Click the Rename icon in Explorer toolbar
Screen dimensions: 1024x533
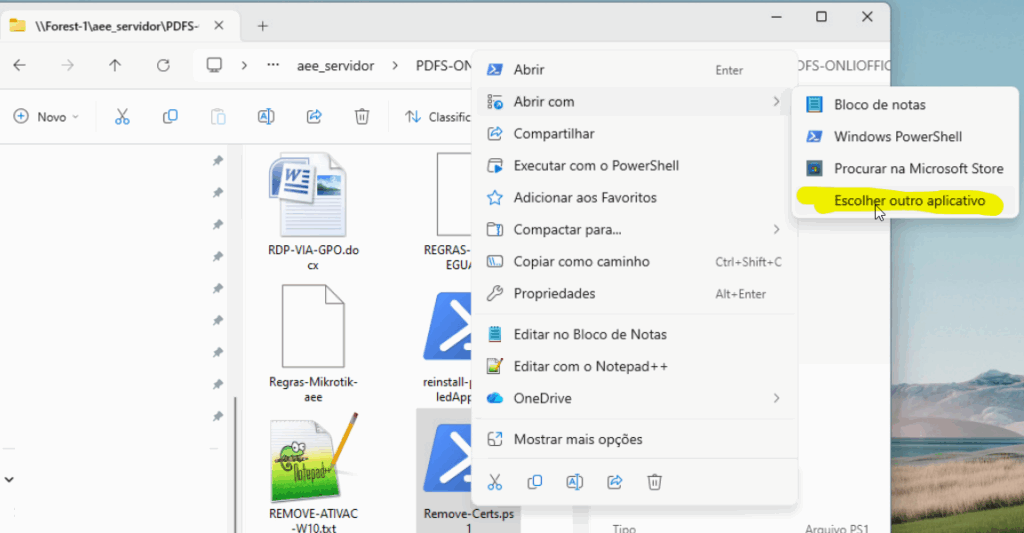[266, 117]
